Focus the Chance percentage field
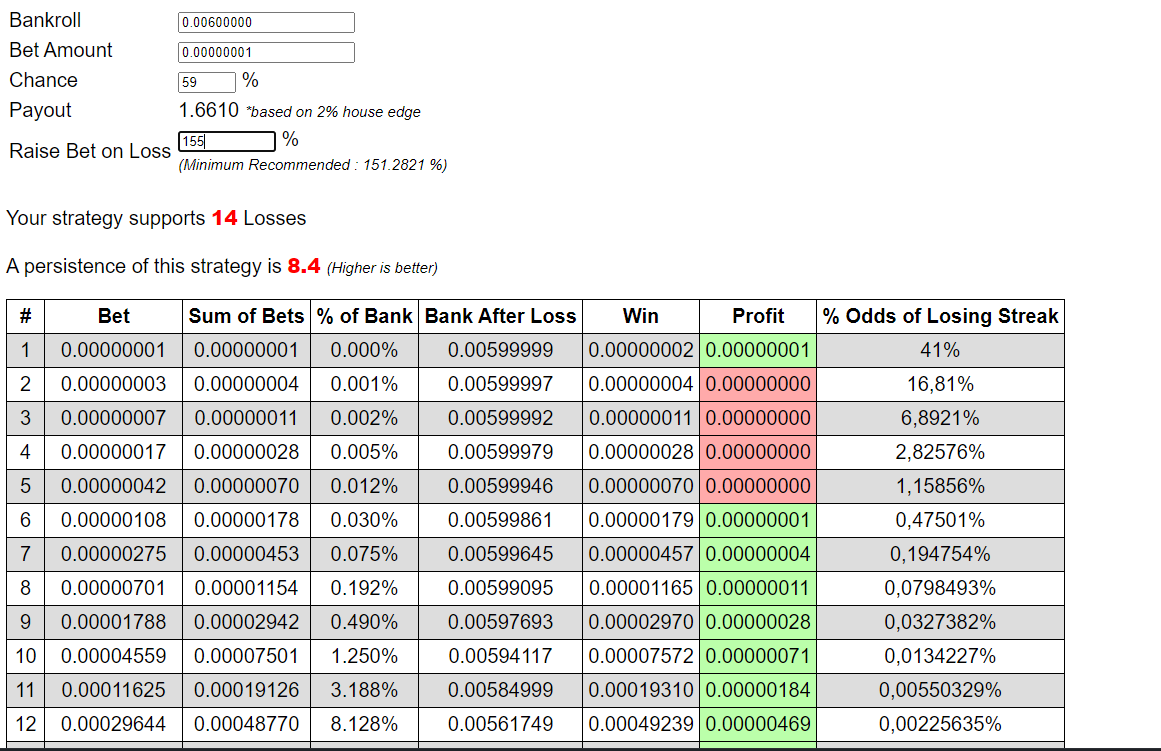Screen dimensions: 1161x751 pyautogui.click(x=207, y=81)
